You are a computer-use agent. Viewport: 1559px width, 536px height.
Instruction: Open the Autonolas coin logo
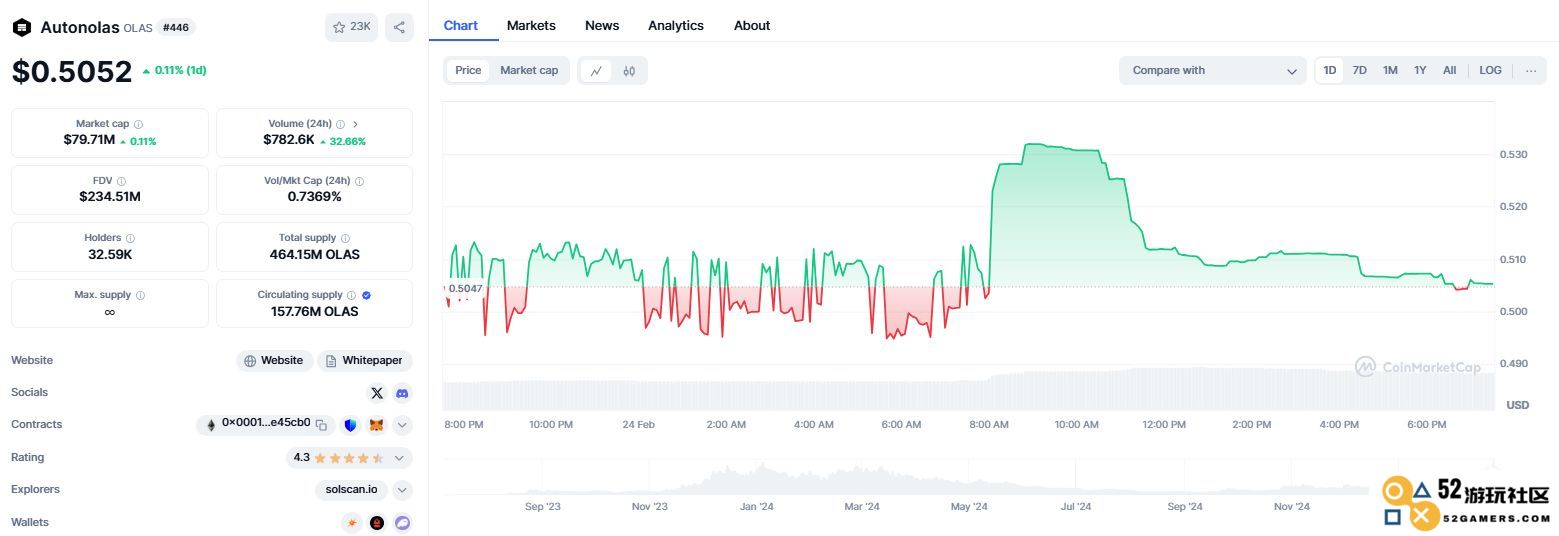(22, 28)
